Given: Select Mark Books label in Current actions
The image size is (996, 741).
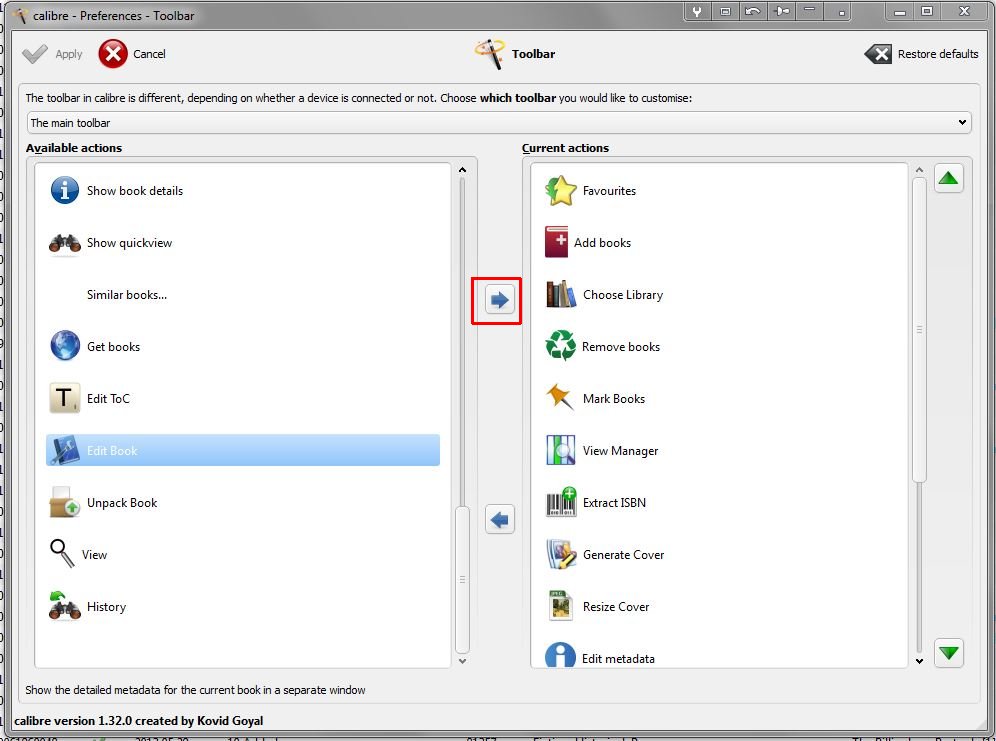Looking at the screenshot, I should pos(614,399).
